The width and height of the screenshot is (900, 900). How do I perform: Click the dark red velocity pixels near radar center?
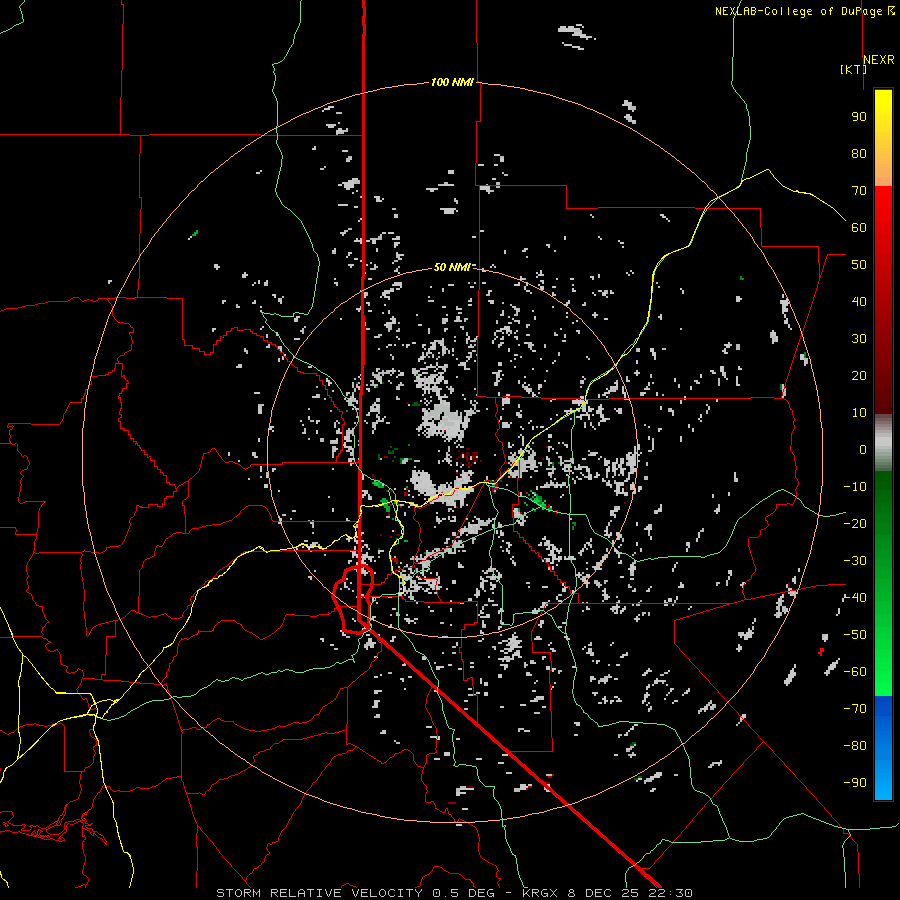470,457
